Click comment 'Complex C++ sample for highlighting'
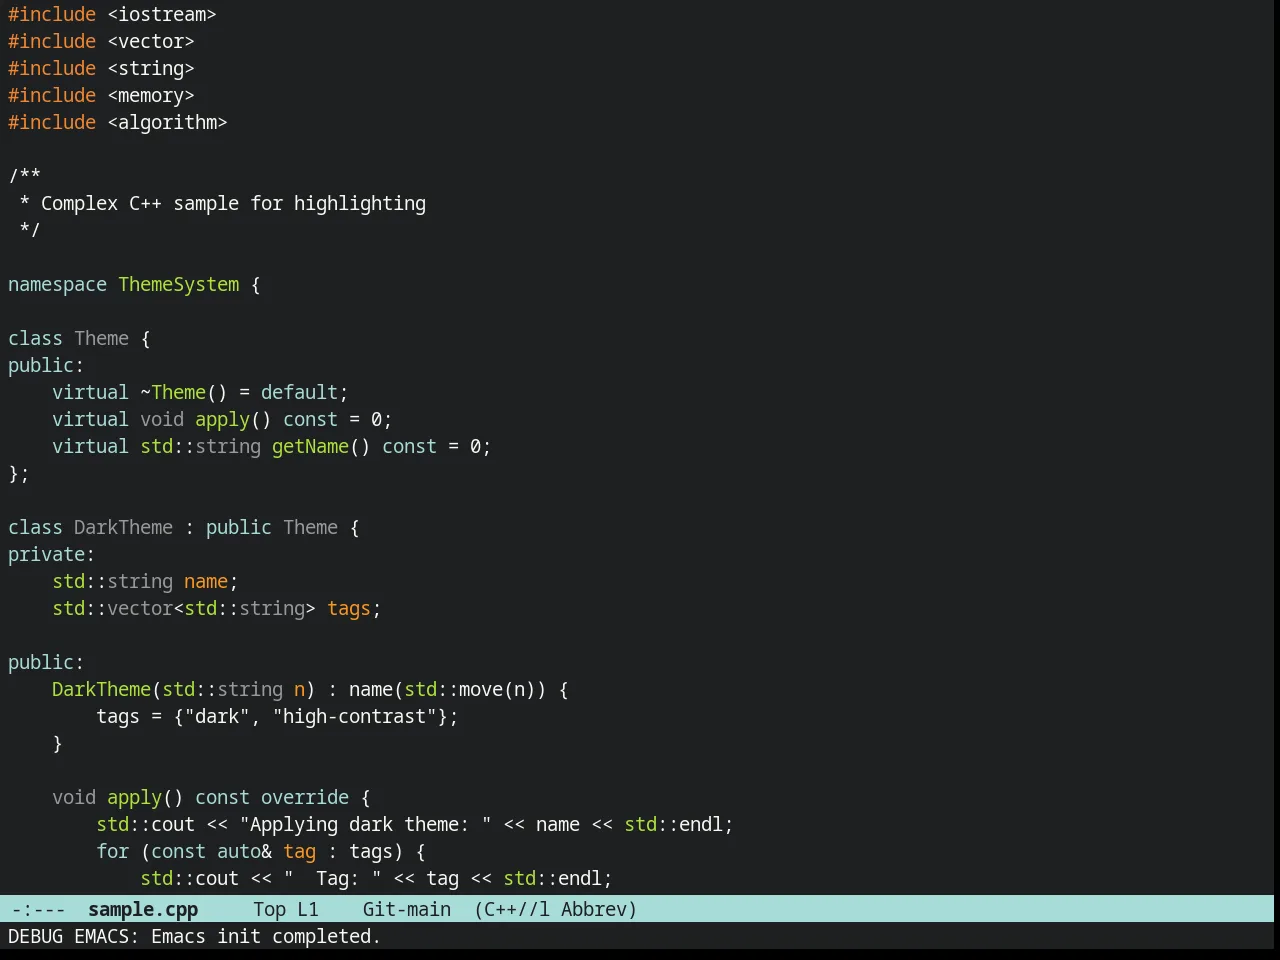This screenshot has width=1280, height=960. click(233, 203)
